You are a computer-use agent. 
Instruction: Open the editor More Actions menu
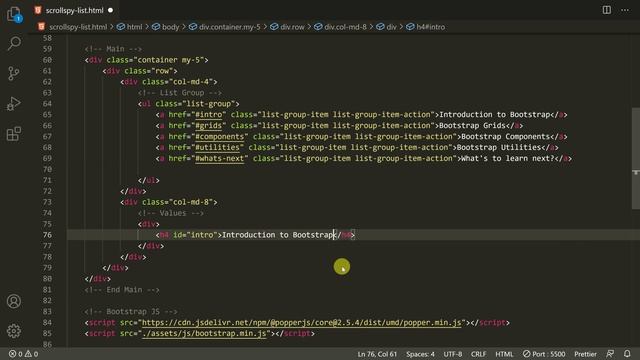pyautogui.click(x=625, y=10)
